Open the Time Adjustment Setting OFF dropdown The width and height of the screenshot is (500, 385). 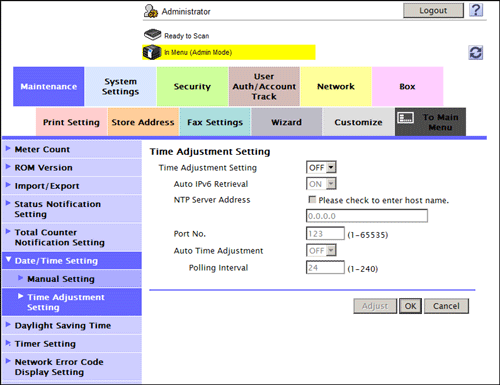tap(321, 167)
